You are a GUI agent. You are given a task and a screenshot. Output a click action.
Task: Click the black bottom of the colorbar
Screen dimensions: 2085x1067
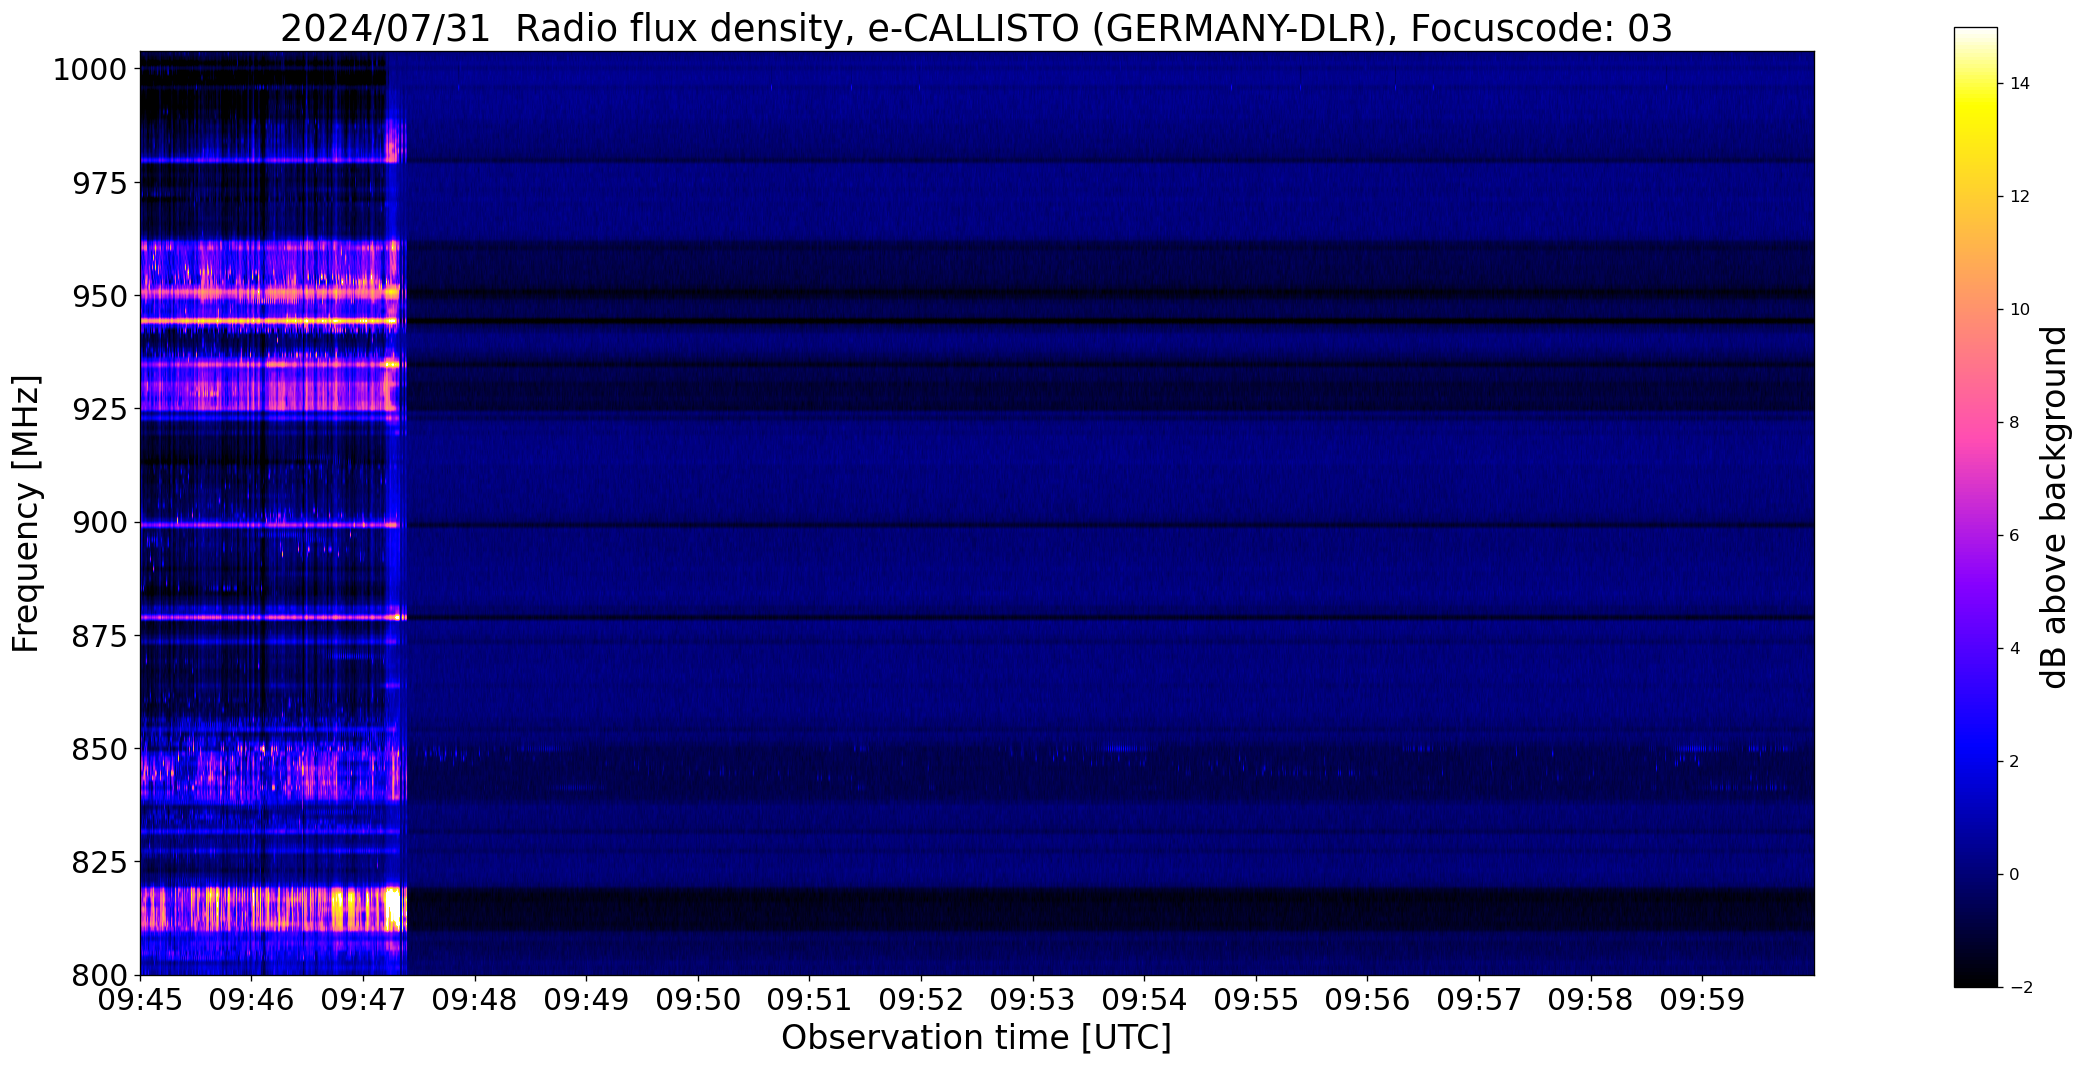[1976, 975]
